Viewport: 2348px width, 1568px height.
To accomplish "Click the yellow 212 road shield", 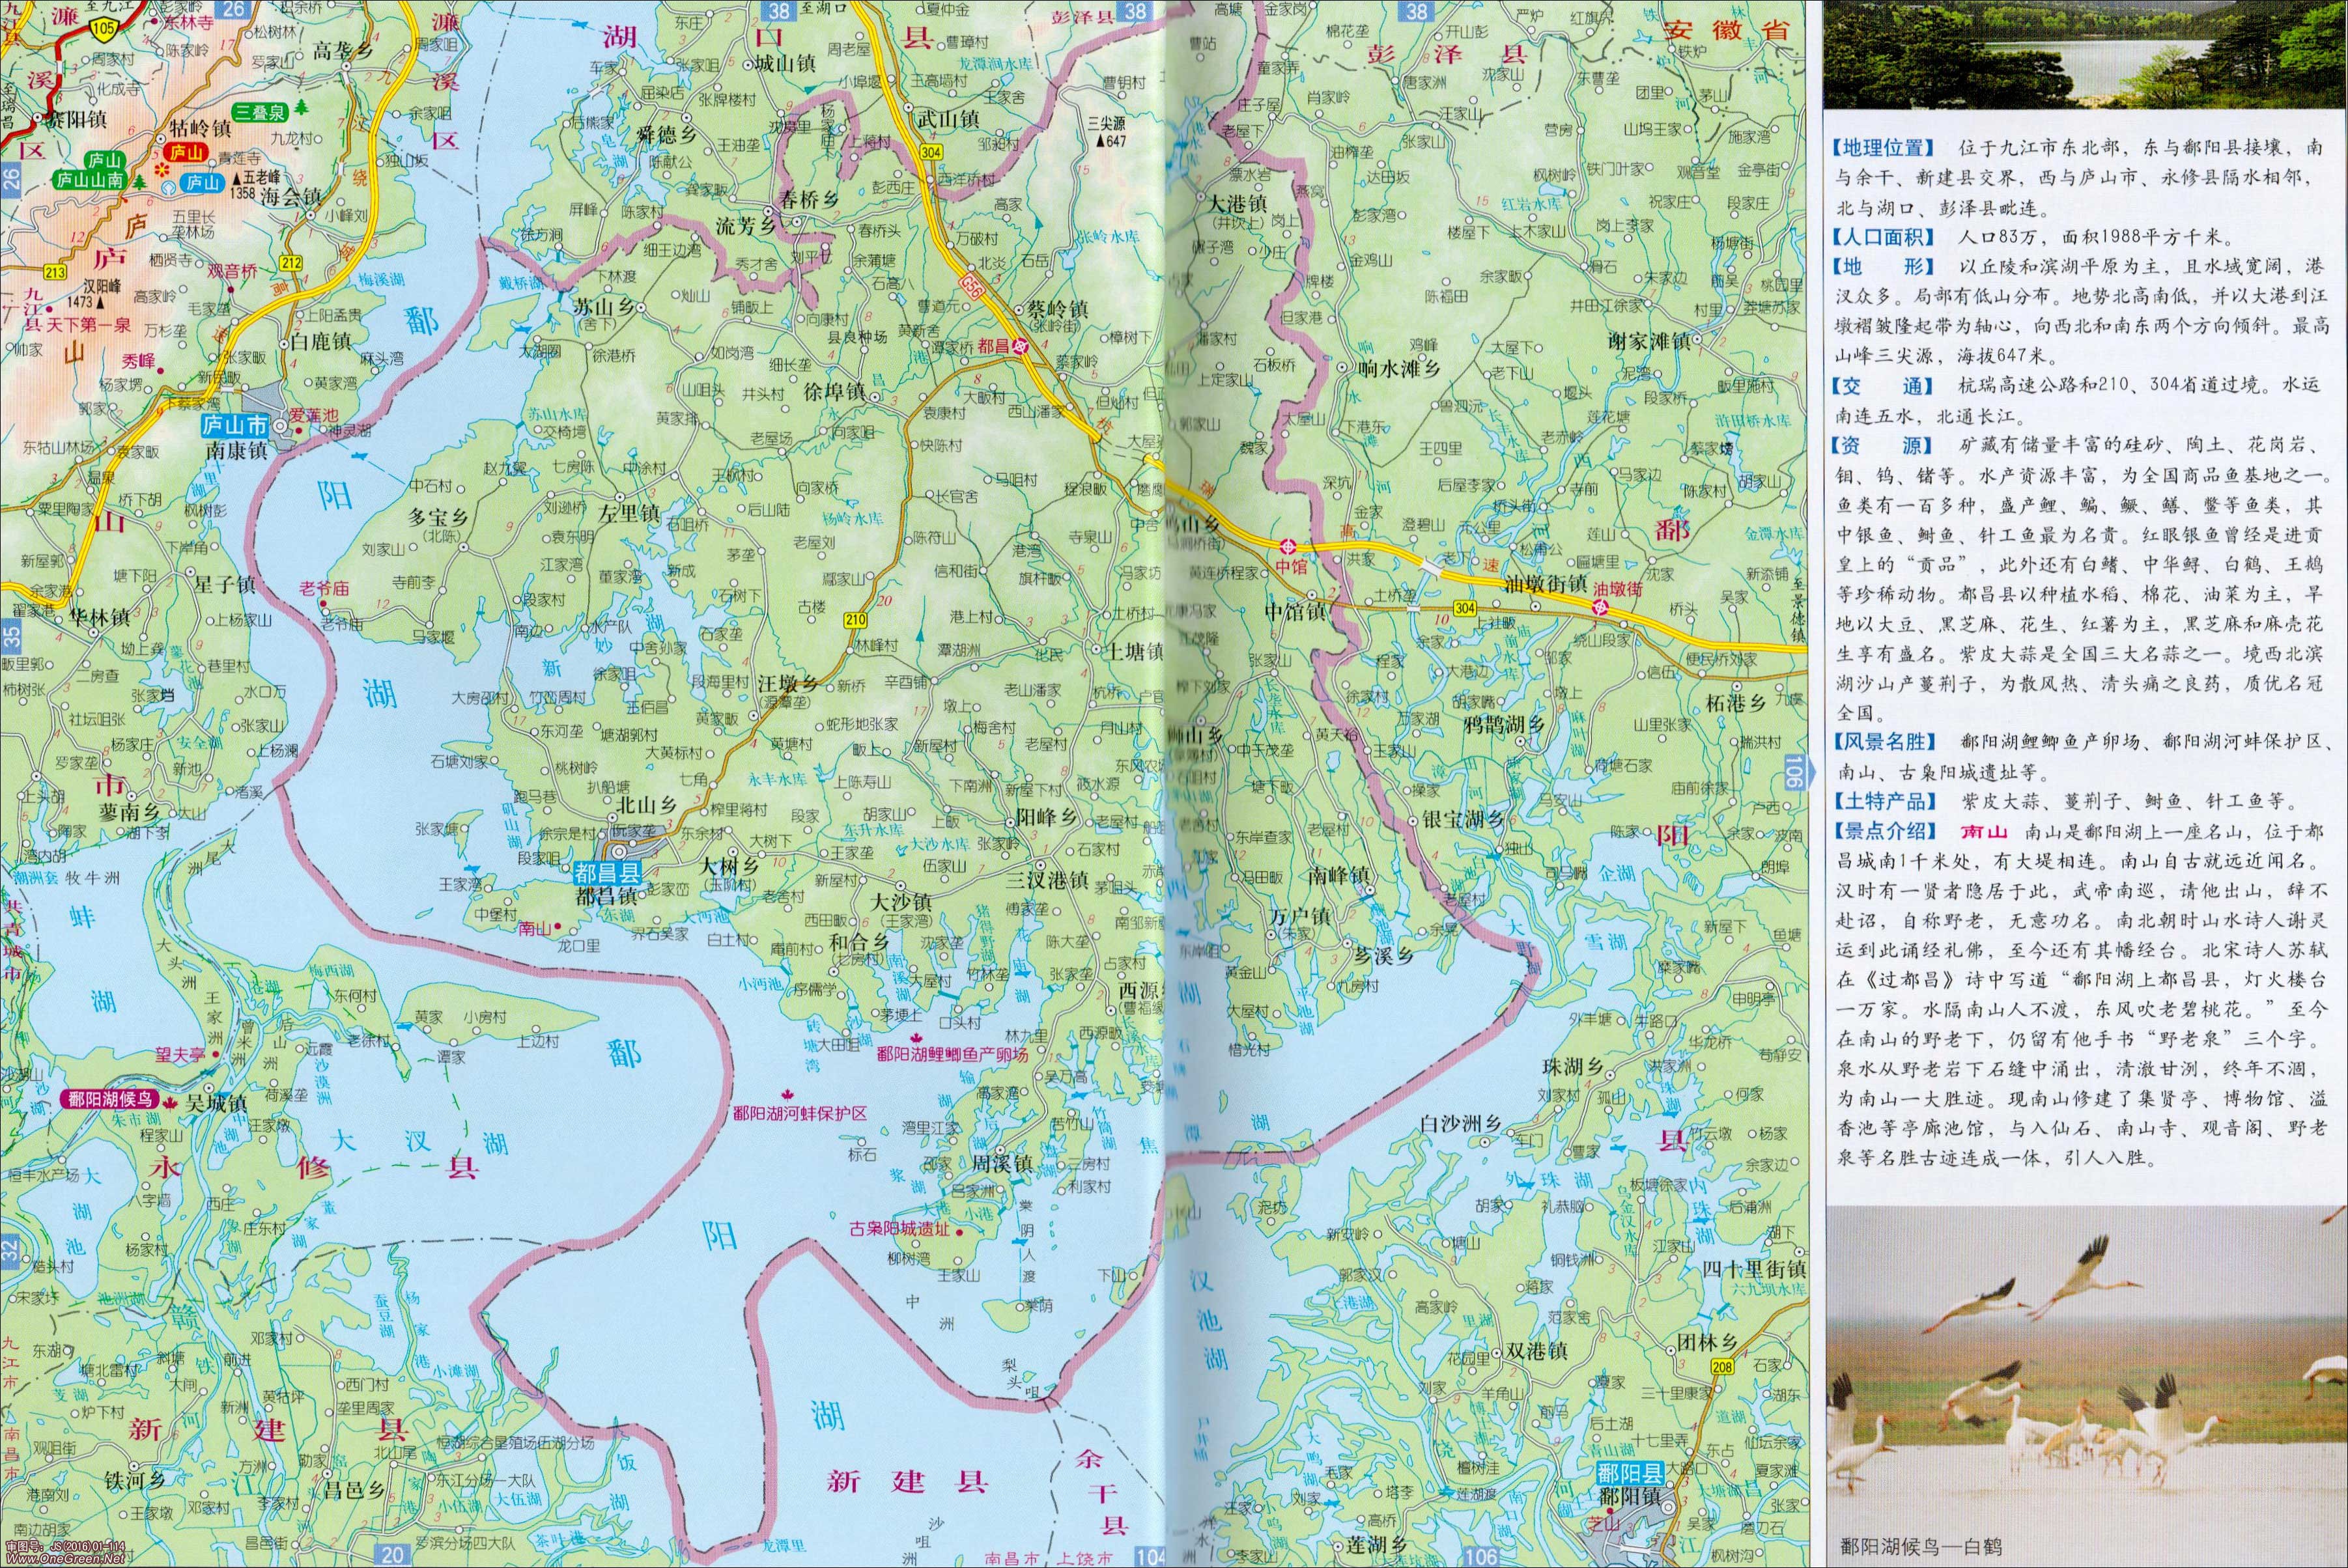I will [290, 263].
